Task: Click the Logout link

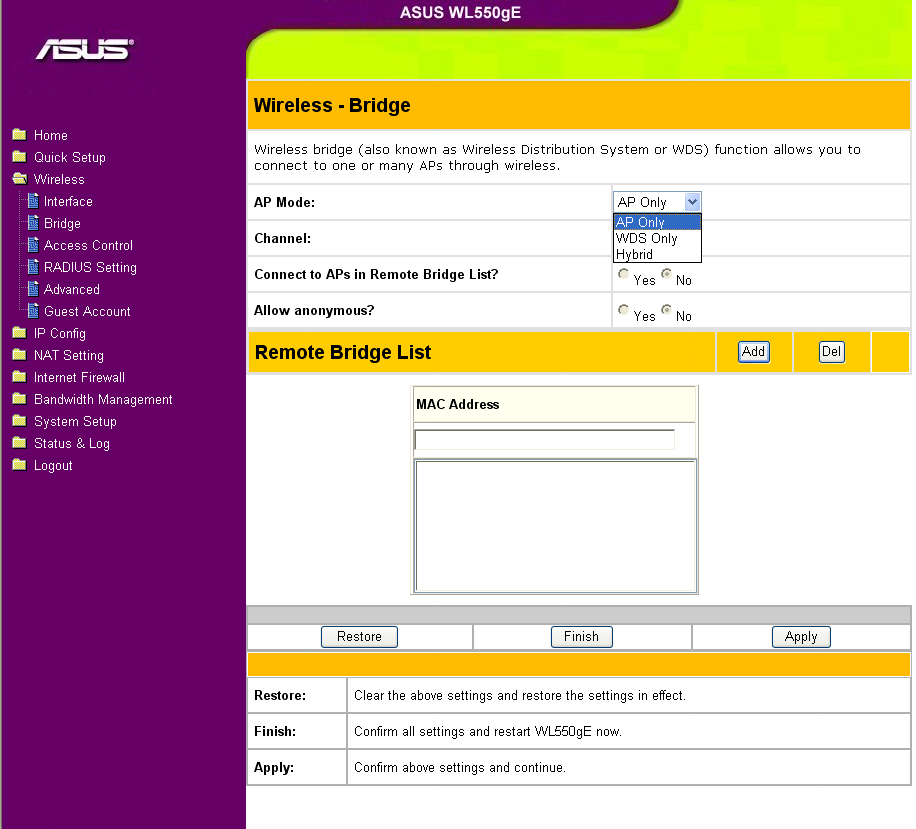Action: (53, 466)
